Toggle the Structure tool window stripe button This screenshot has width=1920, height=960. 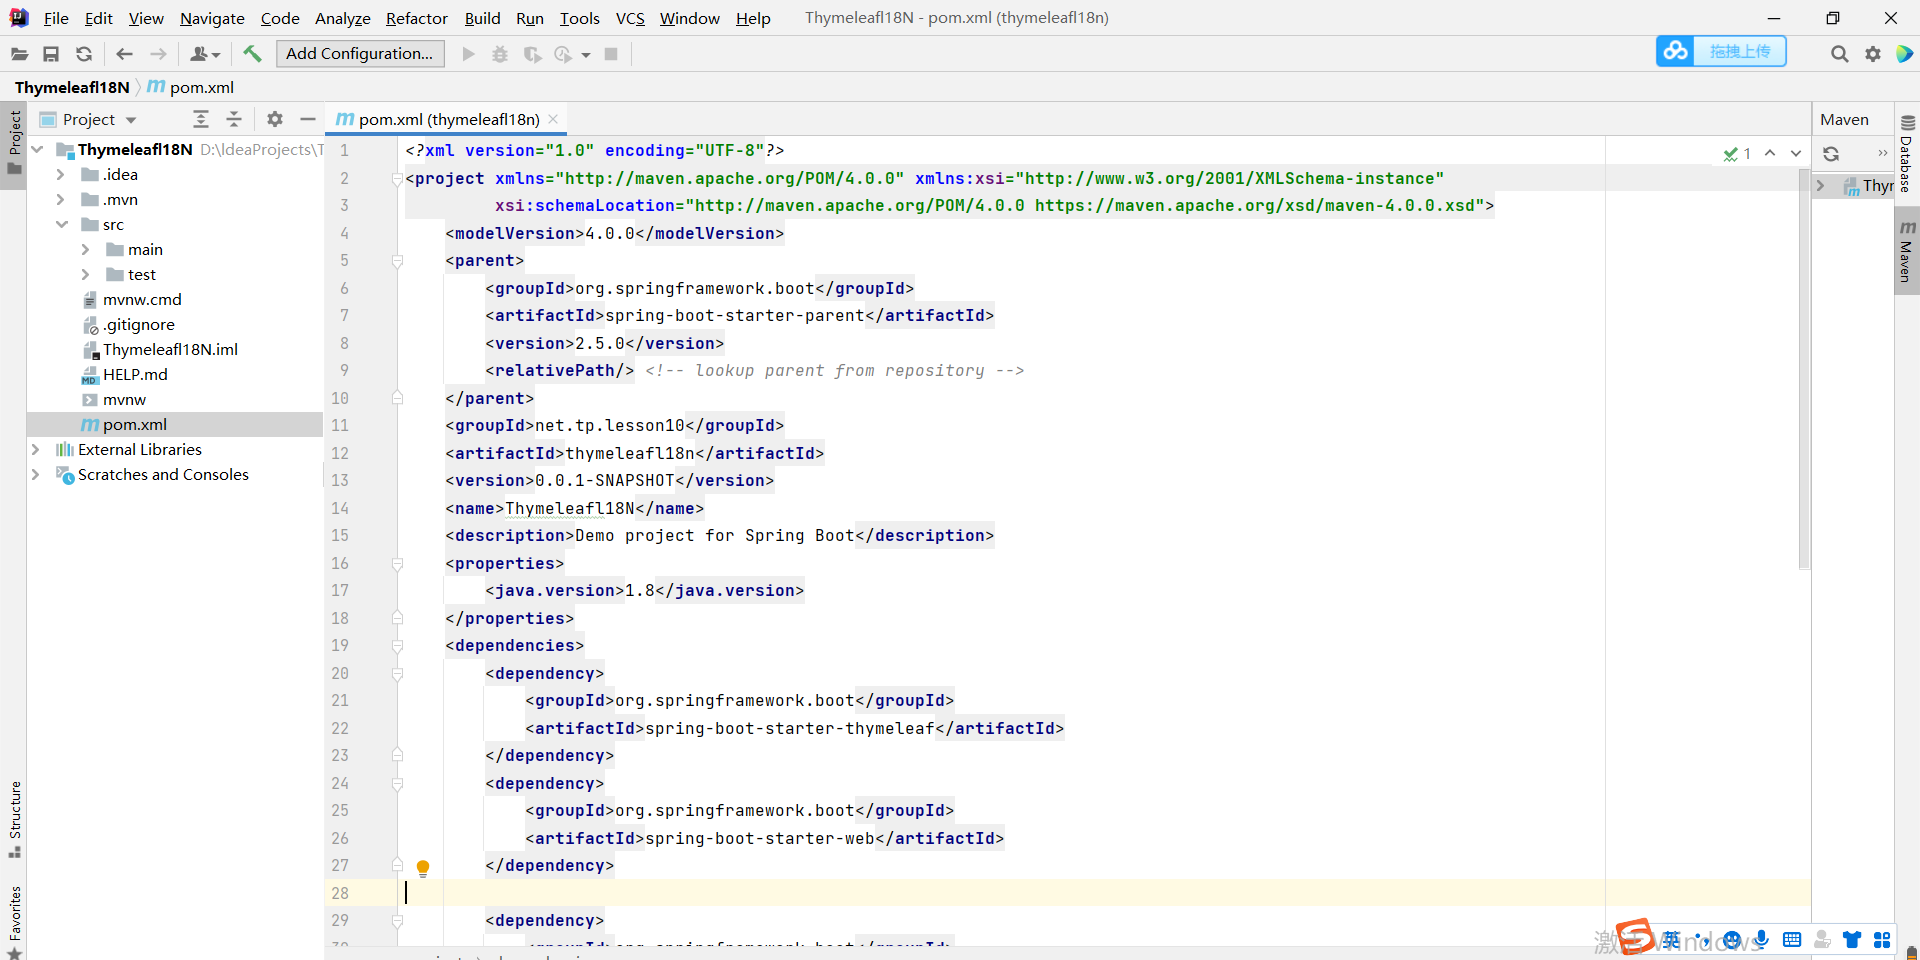tap(14, 819)
